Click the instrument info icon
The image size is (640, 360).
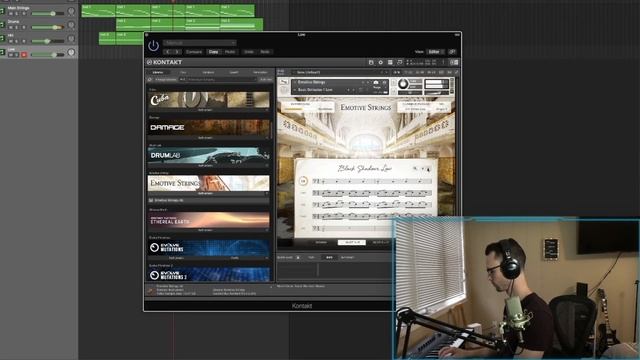(x=384, y=82)
